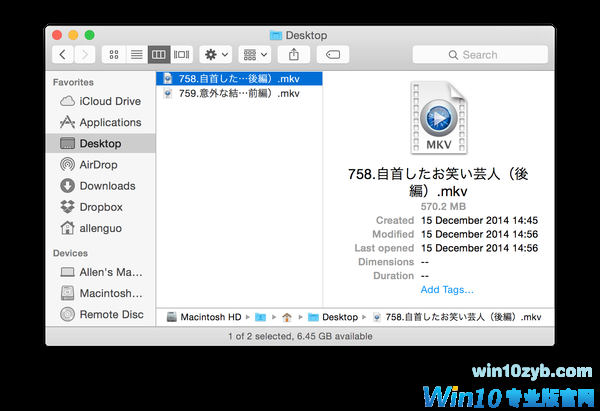Select file 759 .mkv in column list
This screenshot has width=600, height=411.
coord(239,93)
